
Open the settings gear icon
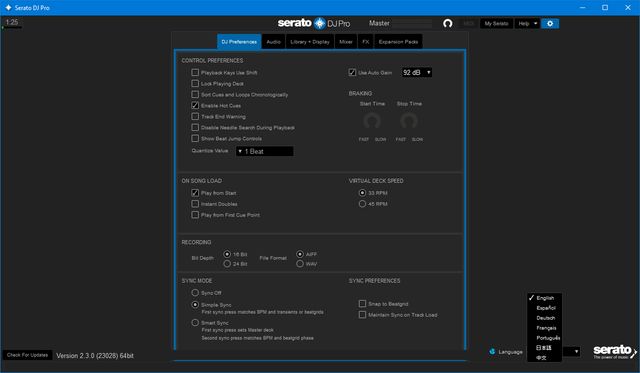tap(550, 24)
